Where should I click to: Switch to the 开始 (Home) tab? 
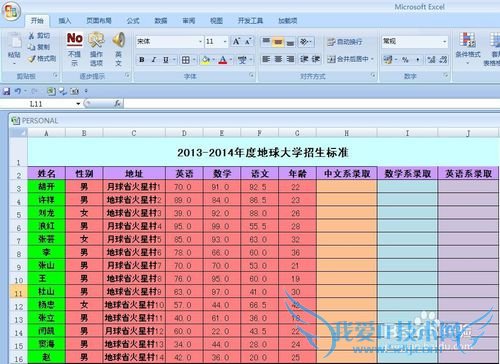point(37,21)
